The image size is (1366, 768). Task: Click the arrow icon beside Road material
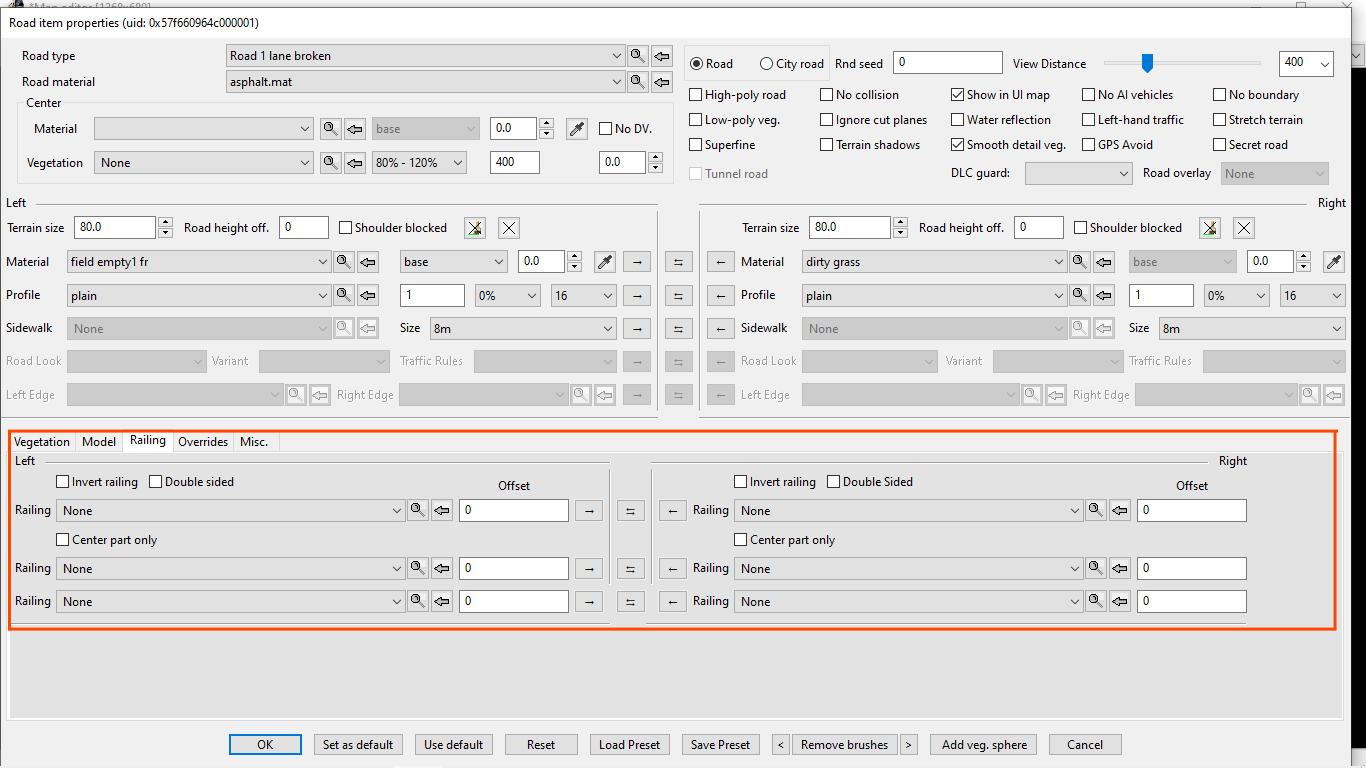pos(661,82)
